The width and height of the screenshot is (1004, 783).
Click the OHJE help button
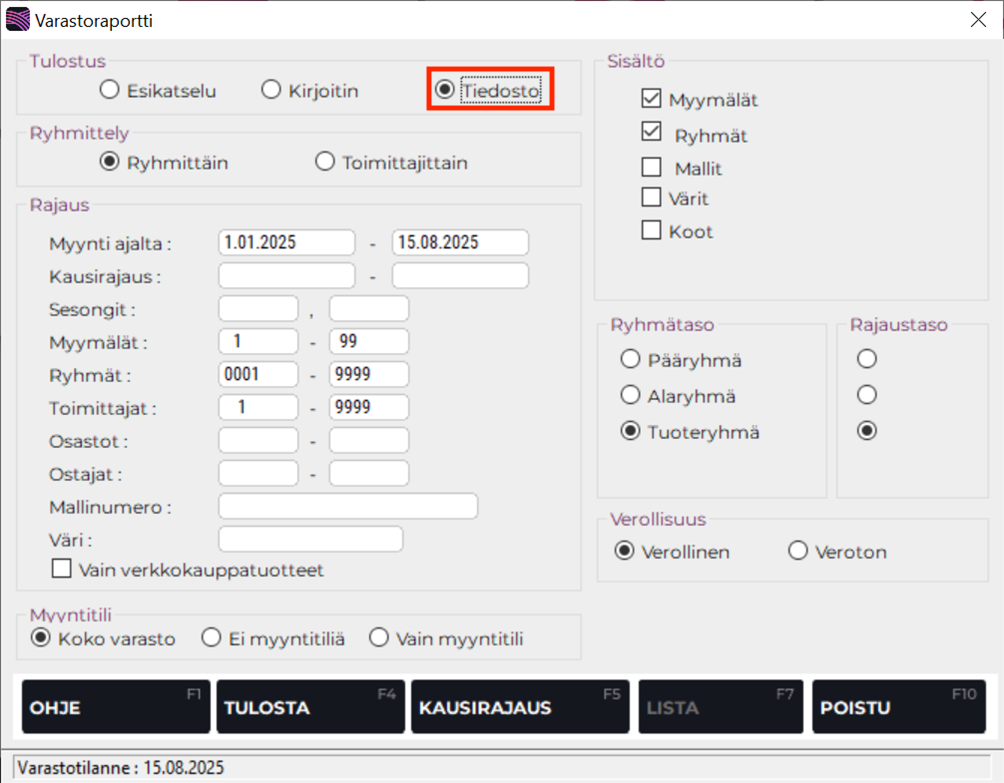tap(114, 706)
